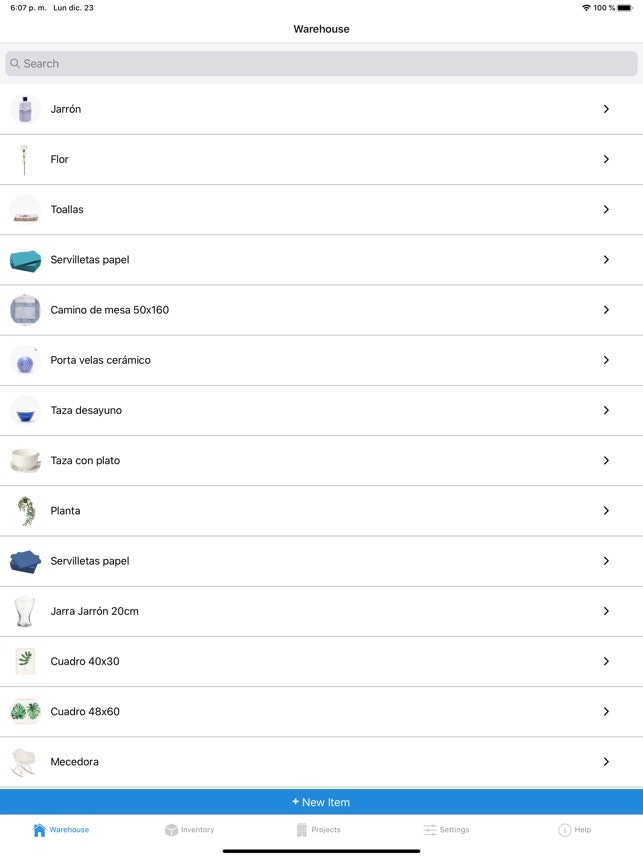Click the magnifying glass in the search bar
The image size is (643, 858).
14,63
